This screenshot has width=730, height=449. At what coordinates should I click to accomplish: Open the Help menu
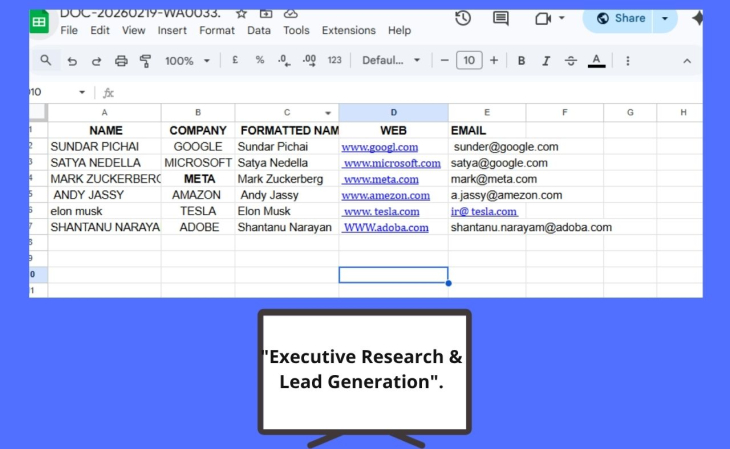[x=399, y=30]
